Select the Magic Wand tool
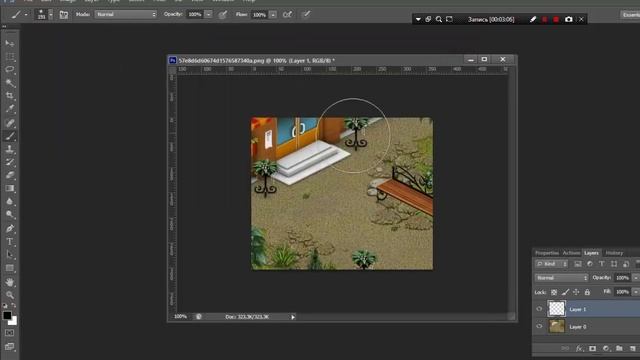The image size is (640, 360). [10, 83]
